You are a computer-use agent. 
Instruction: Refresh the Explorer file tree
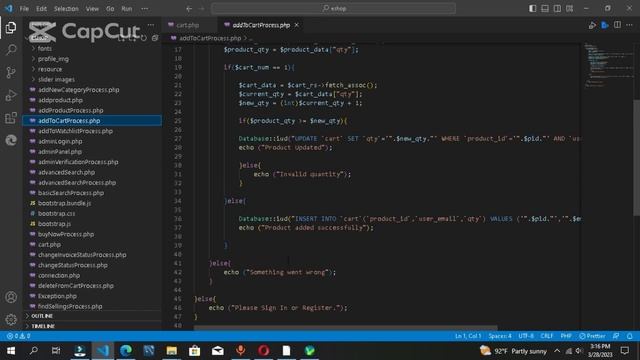(x=143, y=38)
